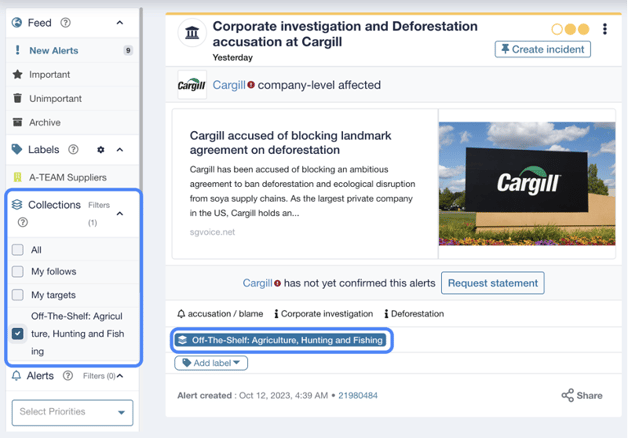
Task: Open the Add label dropdown
Action: (211, 363)
